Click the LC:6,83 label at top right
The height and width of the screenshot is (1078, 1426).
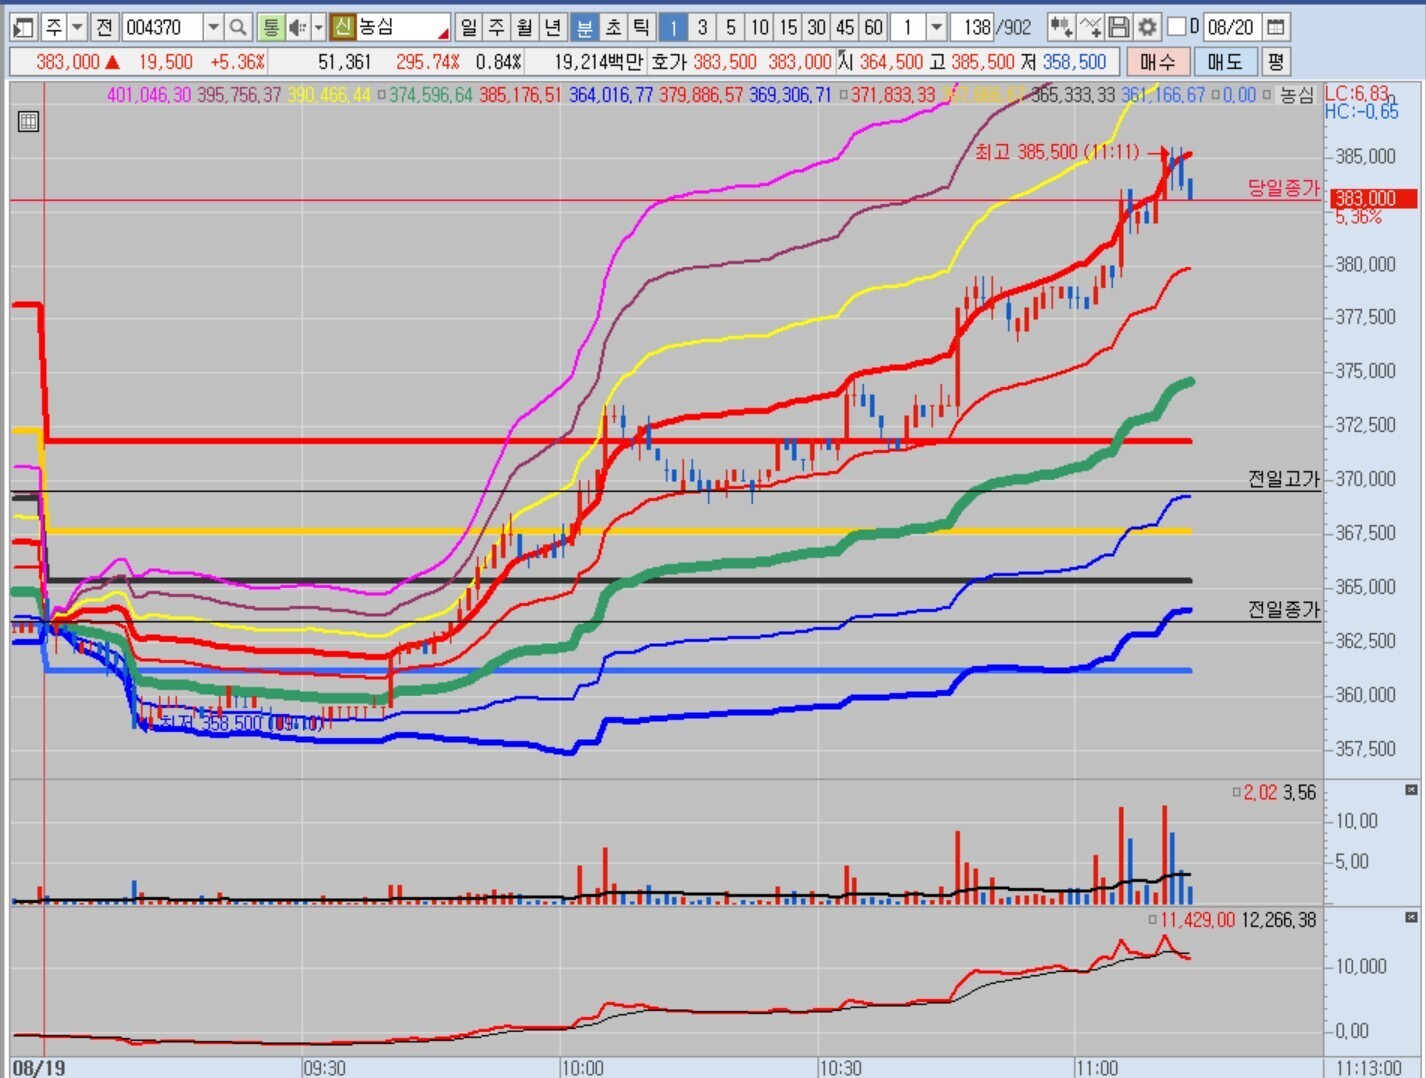click(1357, 94)
